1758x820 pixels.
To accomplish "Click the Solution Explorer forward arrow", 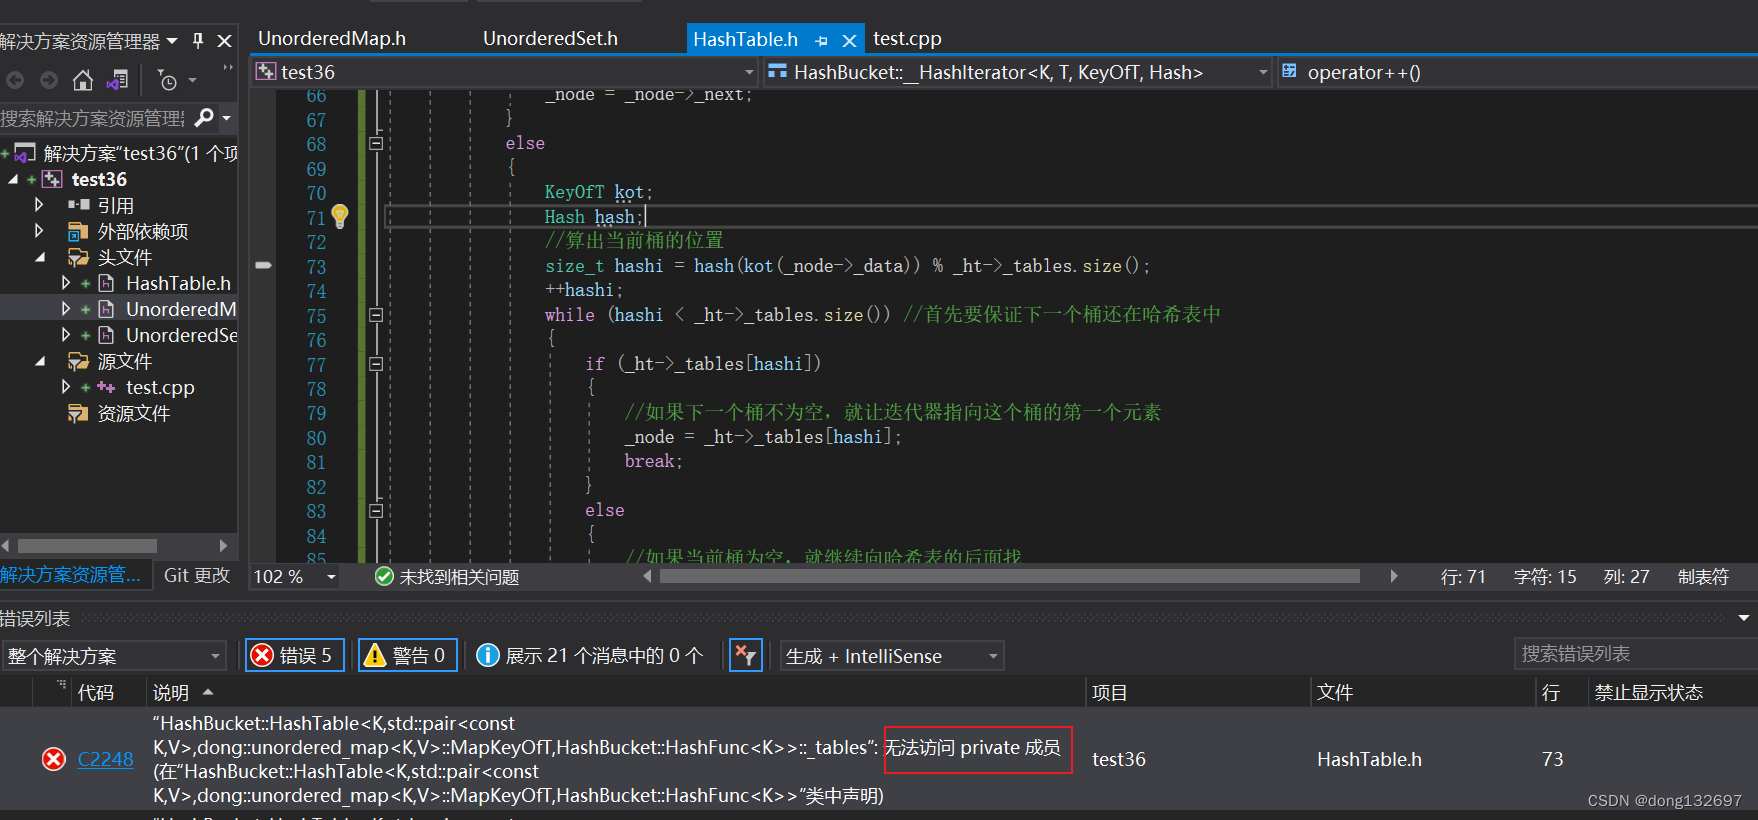I will (48, 80).
